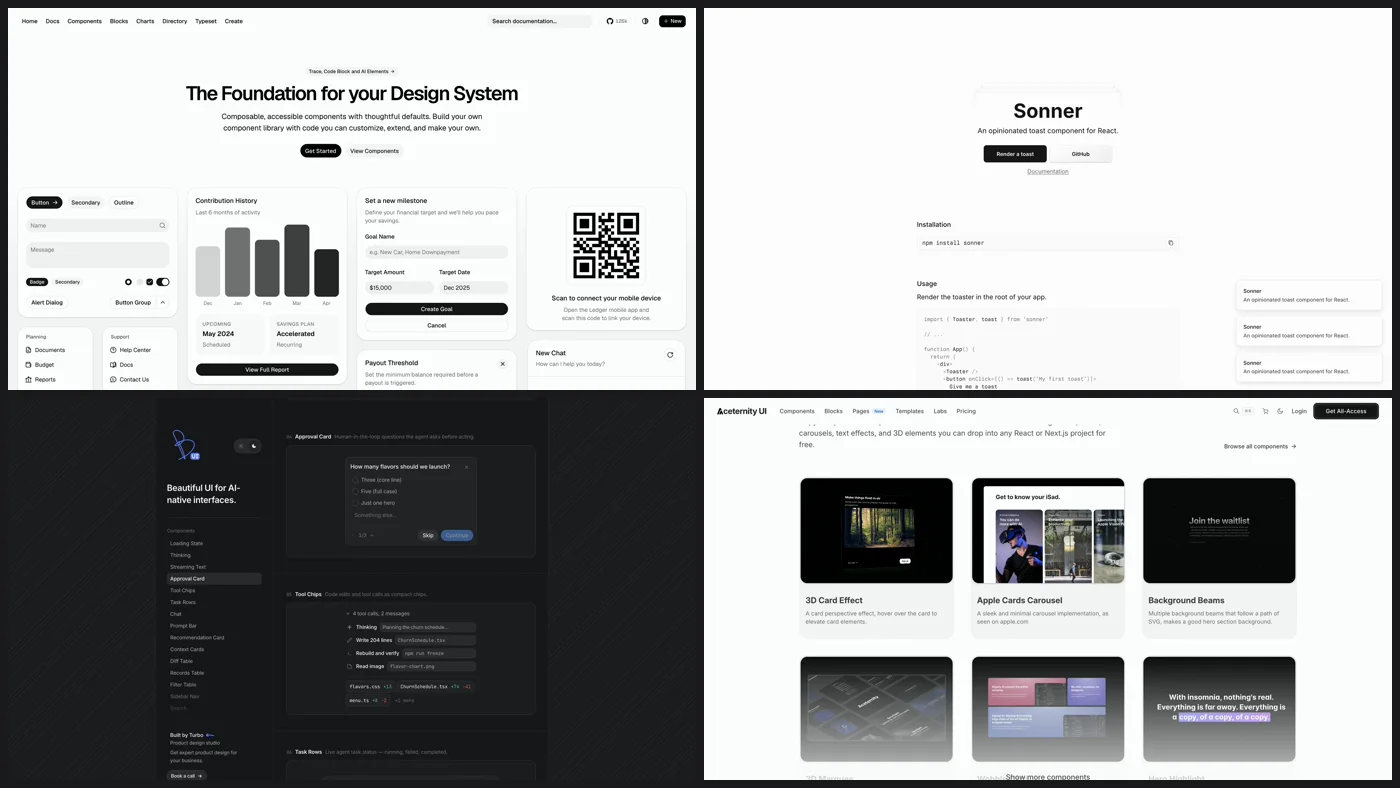Go to Blocks in shadcn navigation
Screen dimensions: 1400x788
(119, 21)
